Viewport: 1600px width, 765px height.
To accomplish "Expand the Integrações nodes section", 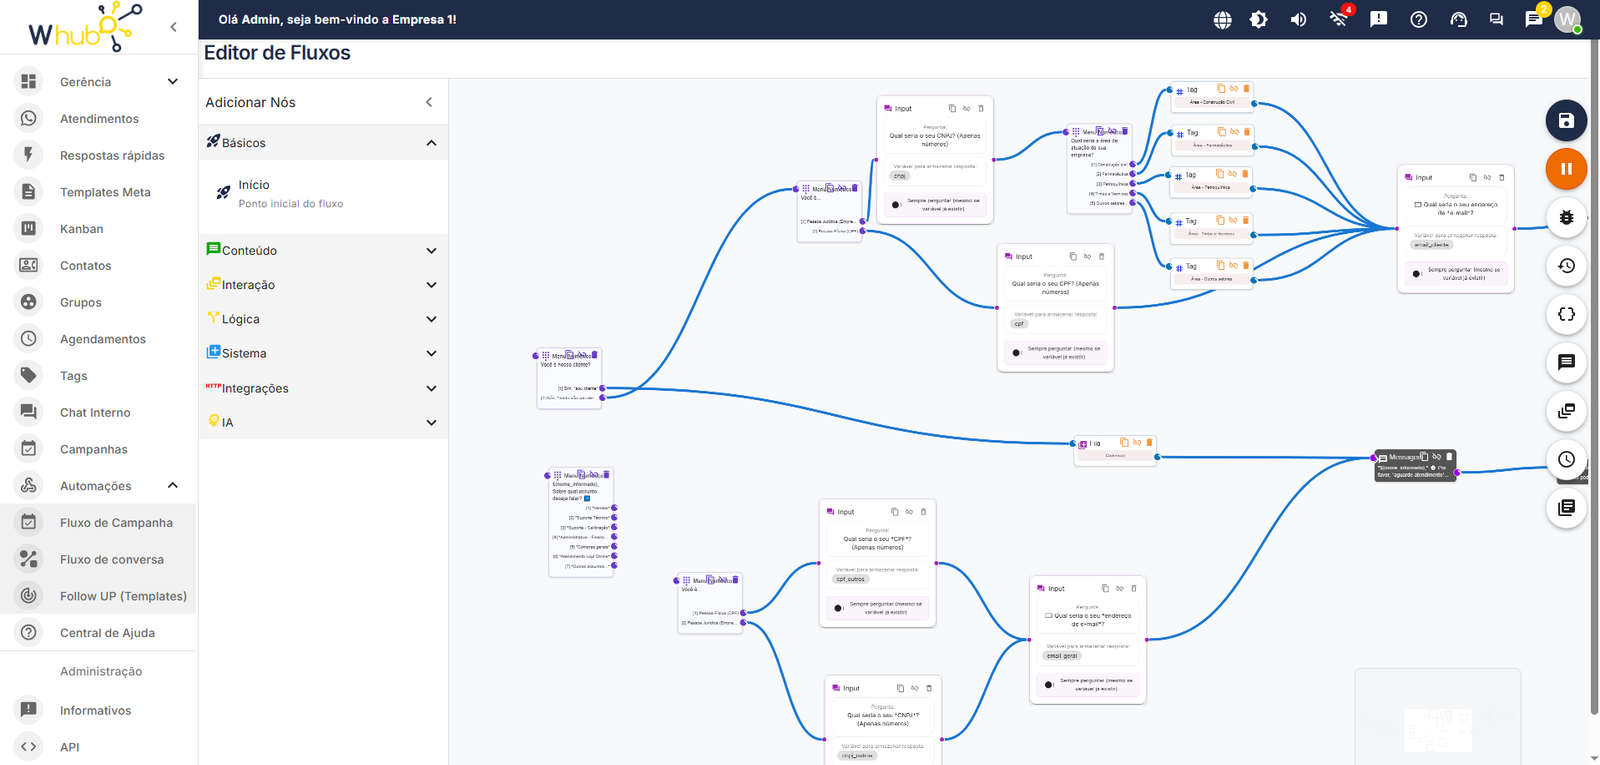I will (323, 388).
